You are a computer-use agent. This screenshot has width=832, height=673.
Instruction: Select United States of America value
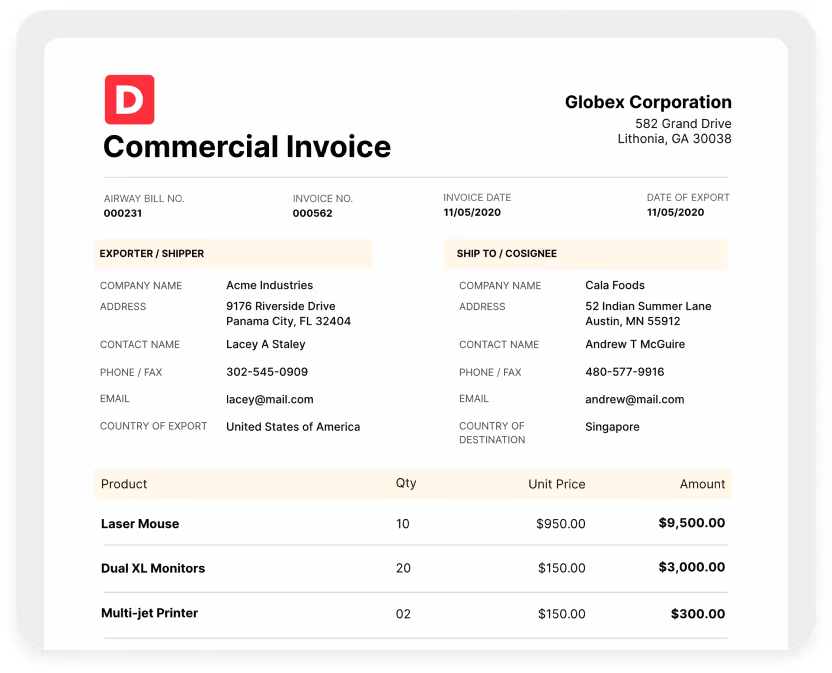(293, 427)
